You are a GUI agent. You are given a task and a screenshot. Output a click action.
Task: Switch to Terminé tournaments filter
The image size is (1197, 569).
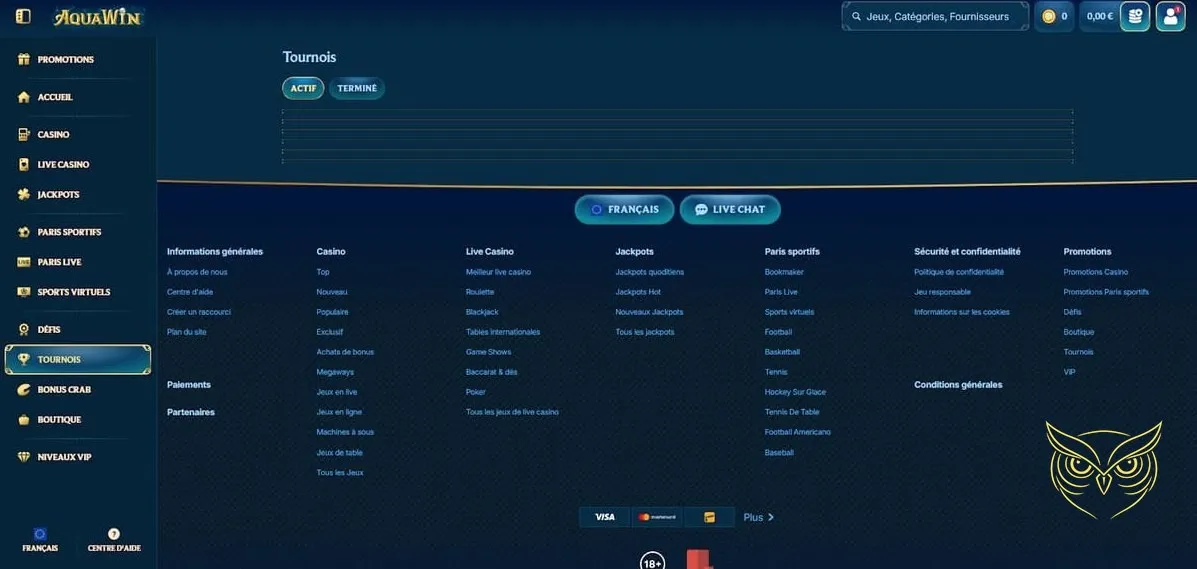click(357, 88)
